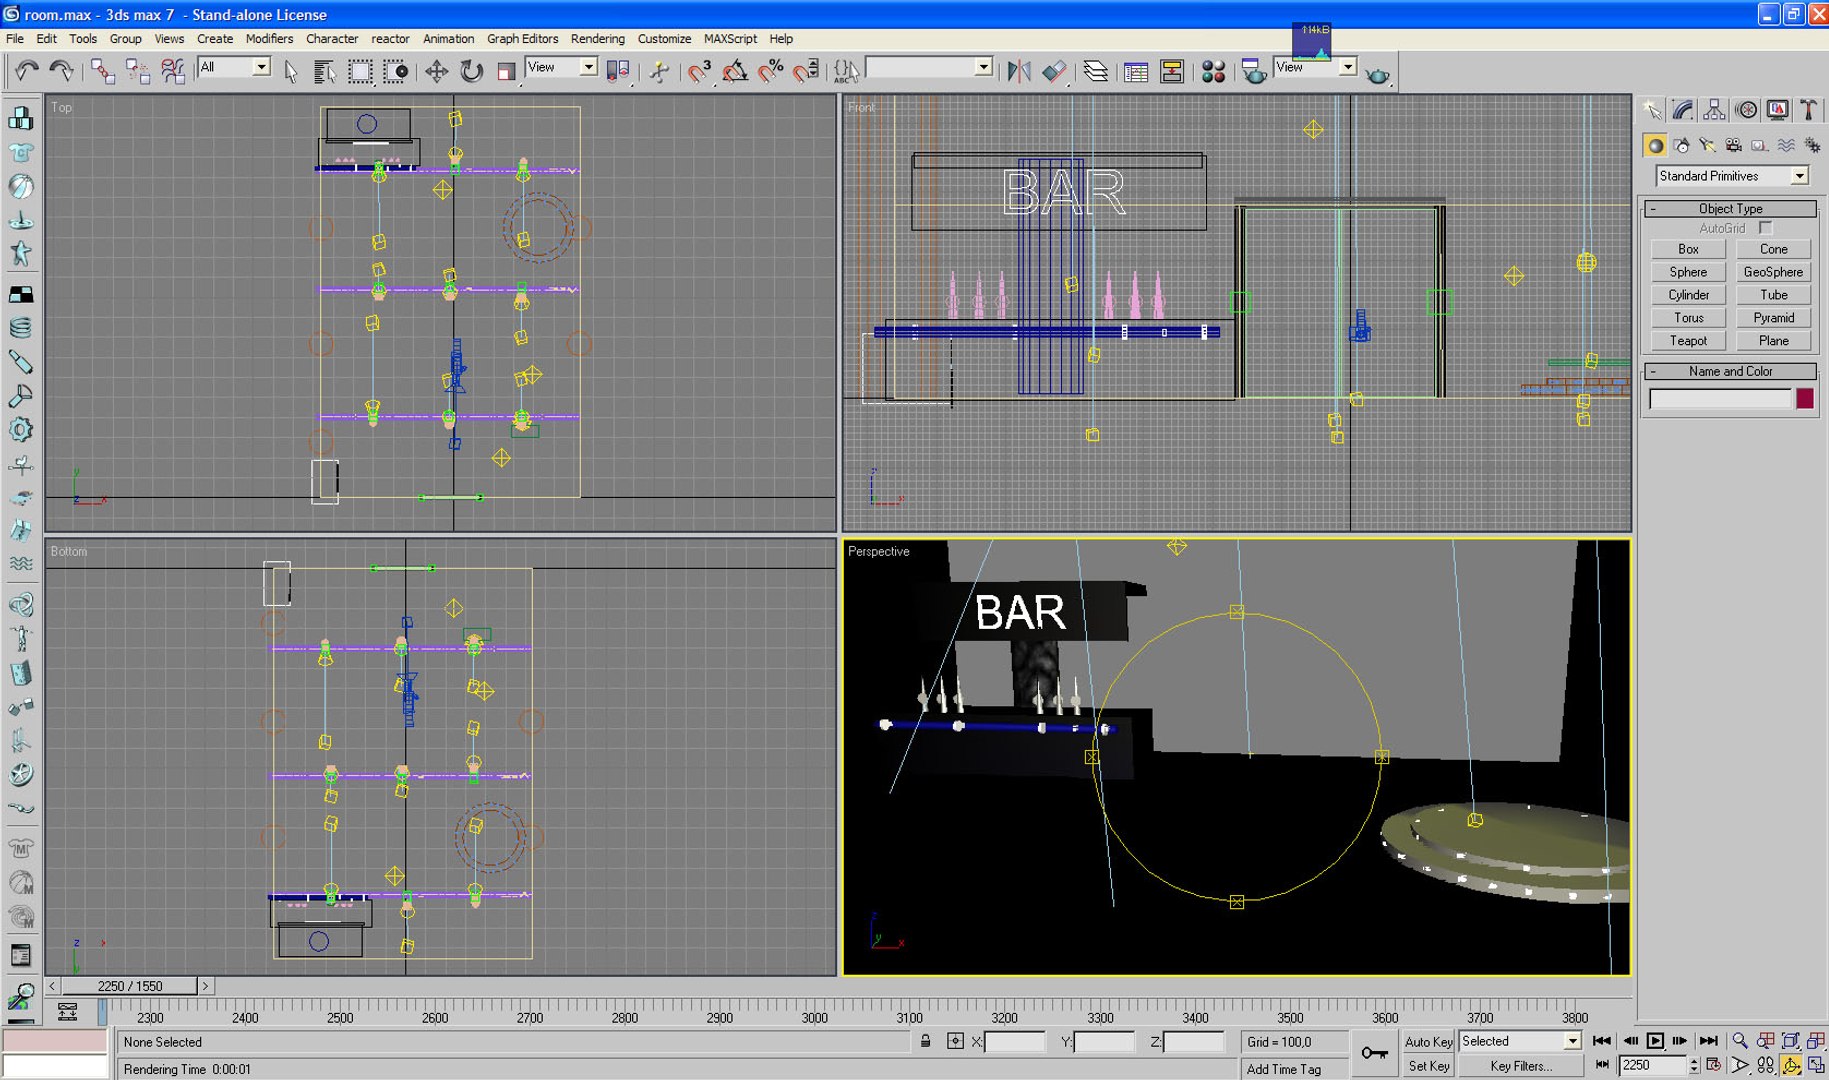Viewport: 1829px width, 1080px height.
Task: Toggle the 3D Snaps button
Action: tap(699, 71)
